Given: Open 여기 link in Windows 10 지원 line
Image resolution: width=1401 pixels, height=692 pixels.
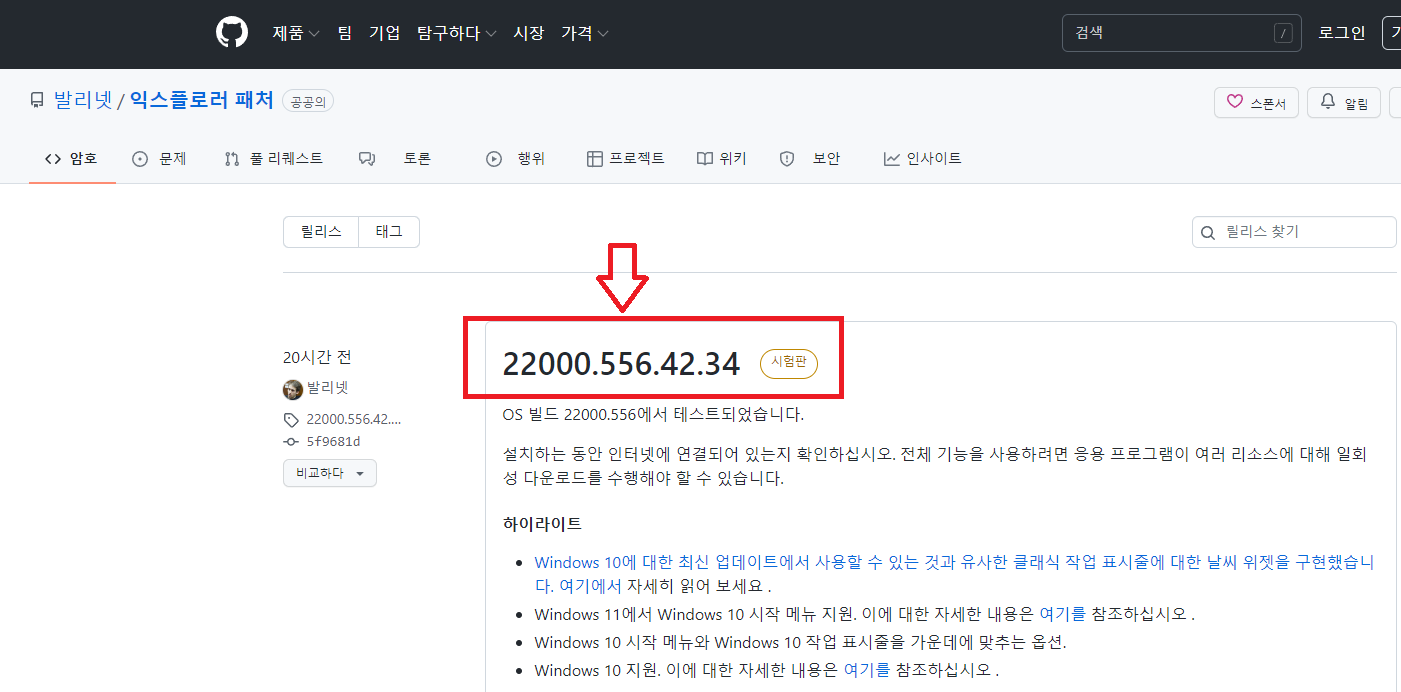Looking at the screenshot, I should point(868,669).
